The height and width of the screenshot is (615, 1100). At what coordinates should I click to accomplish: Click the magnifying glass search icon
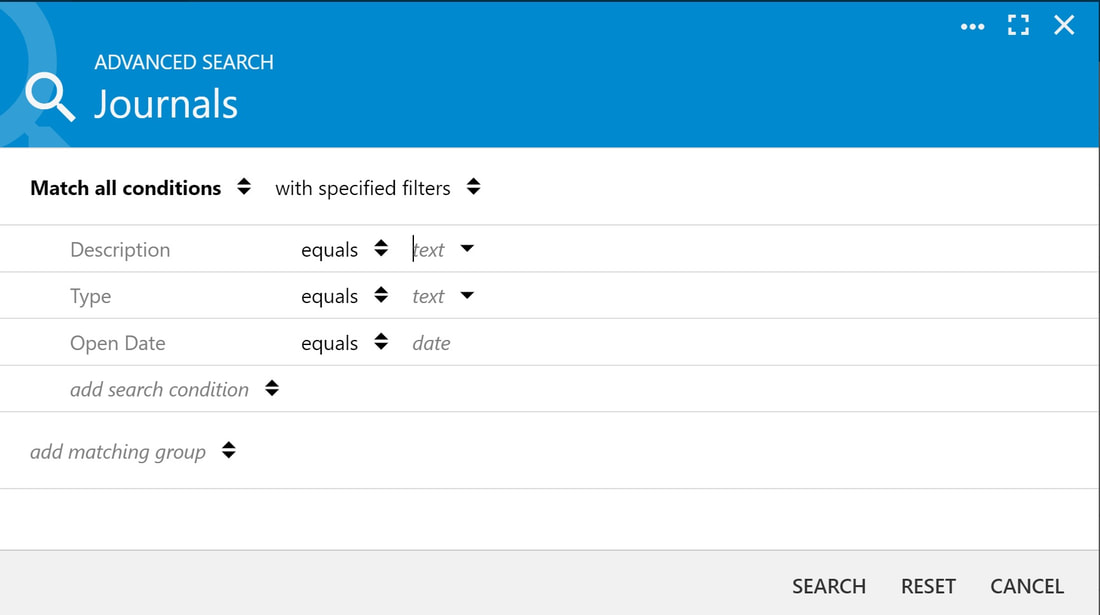(50, 97)
